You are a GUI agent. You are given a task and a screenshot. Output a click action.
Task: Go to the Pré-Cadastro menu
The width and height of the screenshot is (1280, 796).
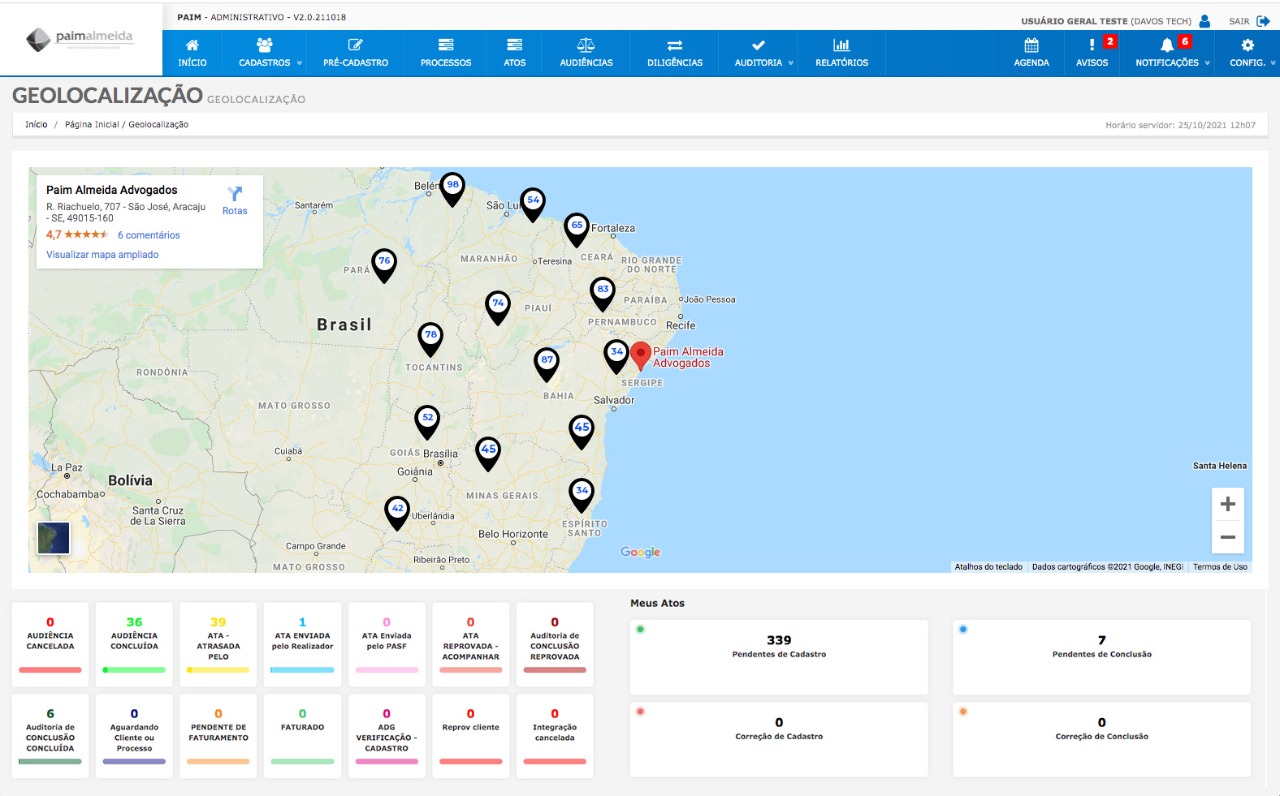(355, 53)
